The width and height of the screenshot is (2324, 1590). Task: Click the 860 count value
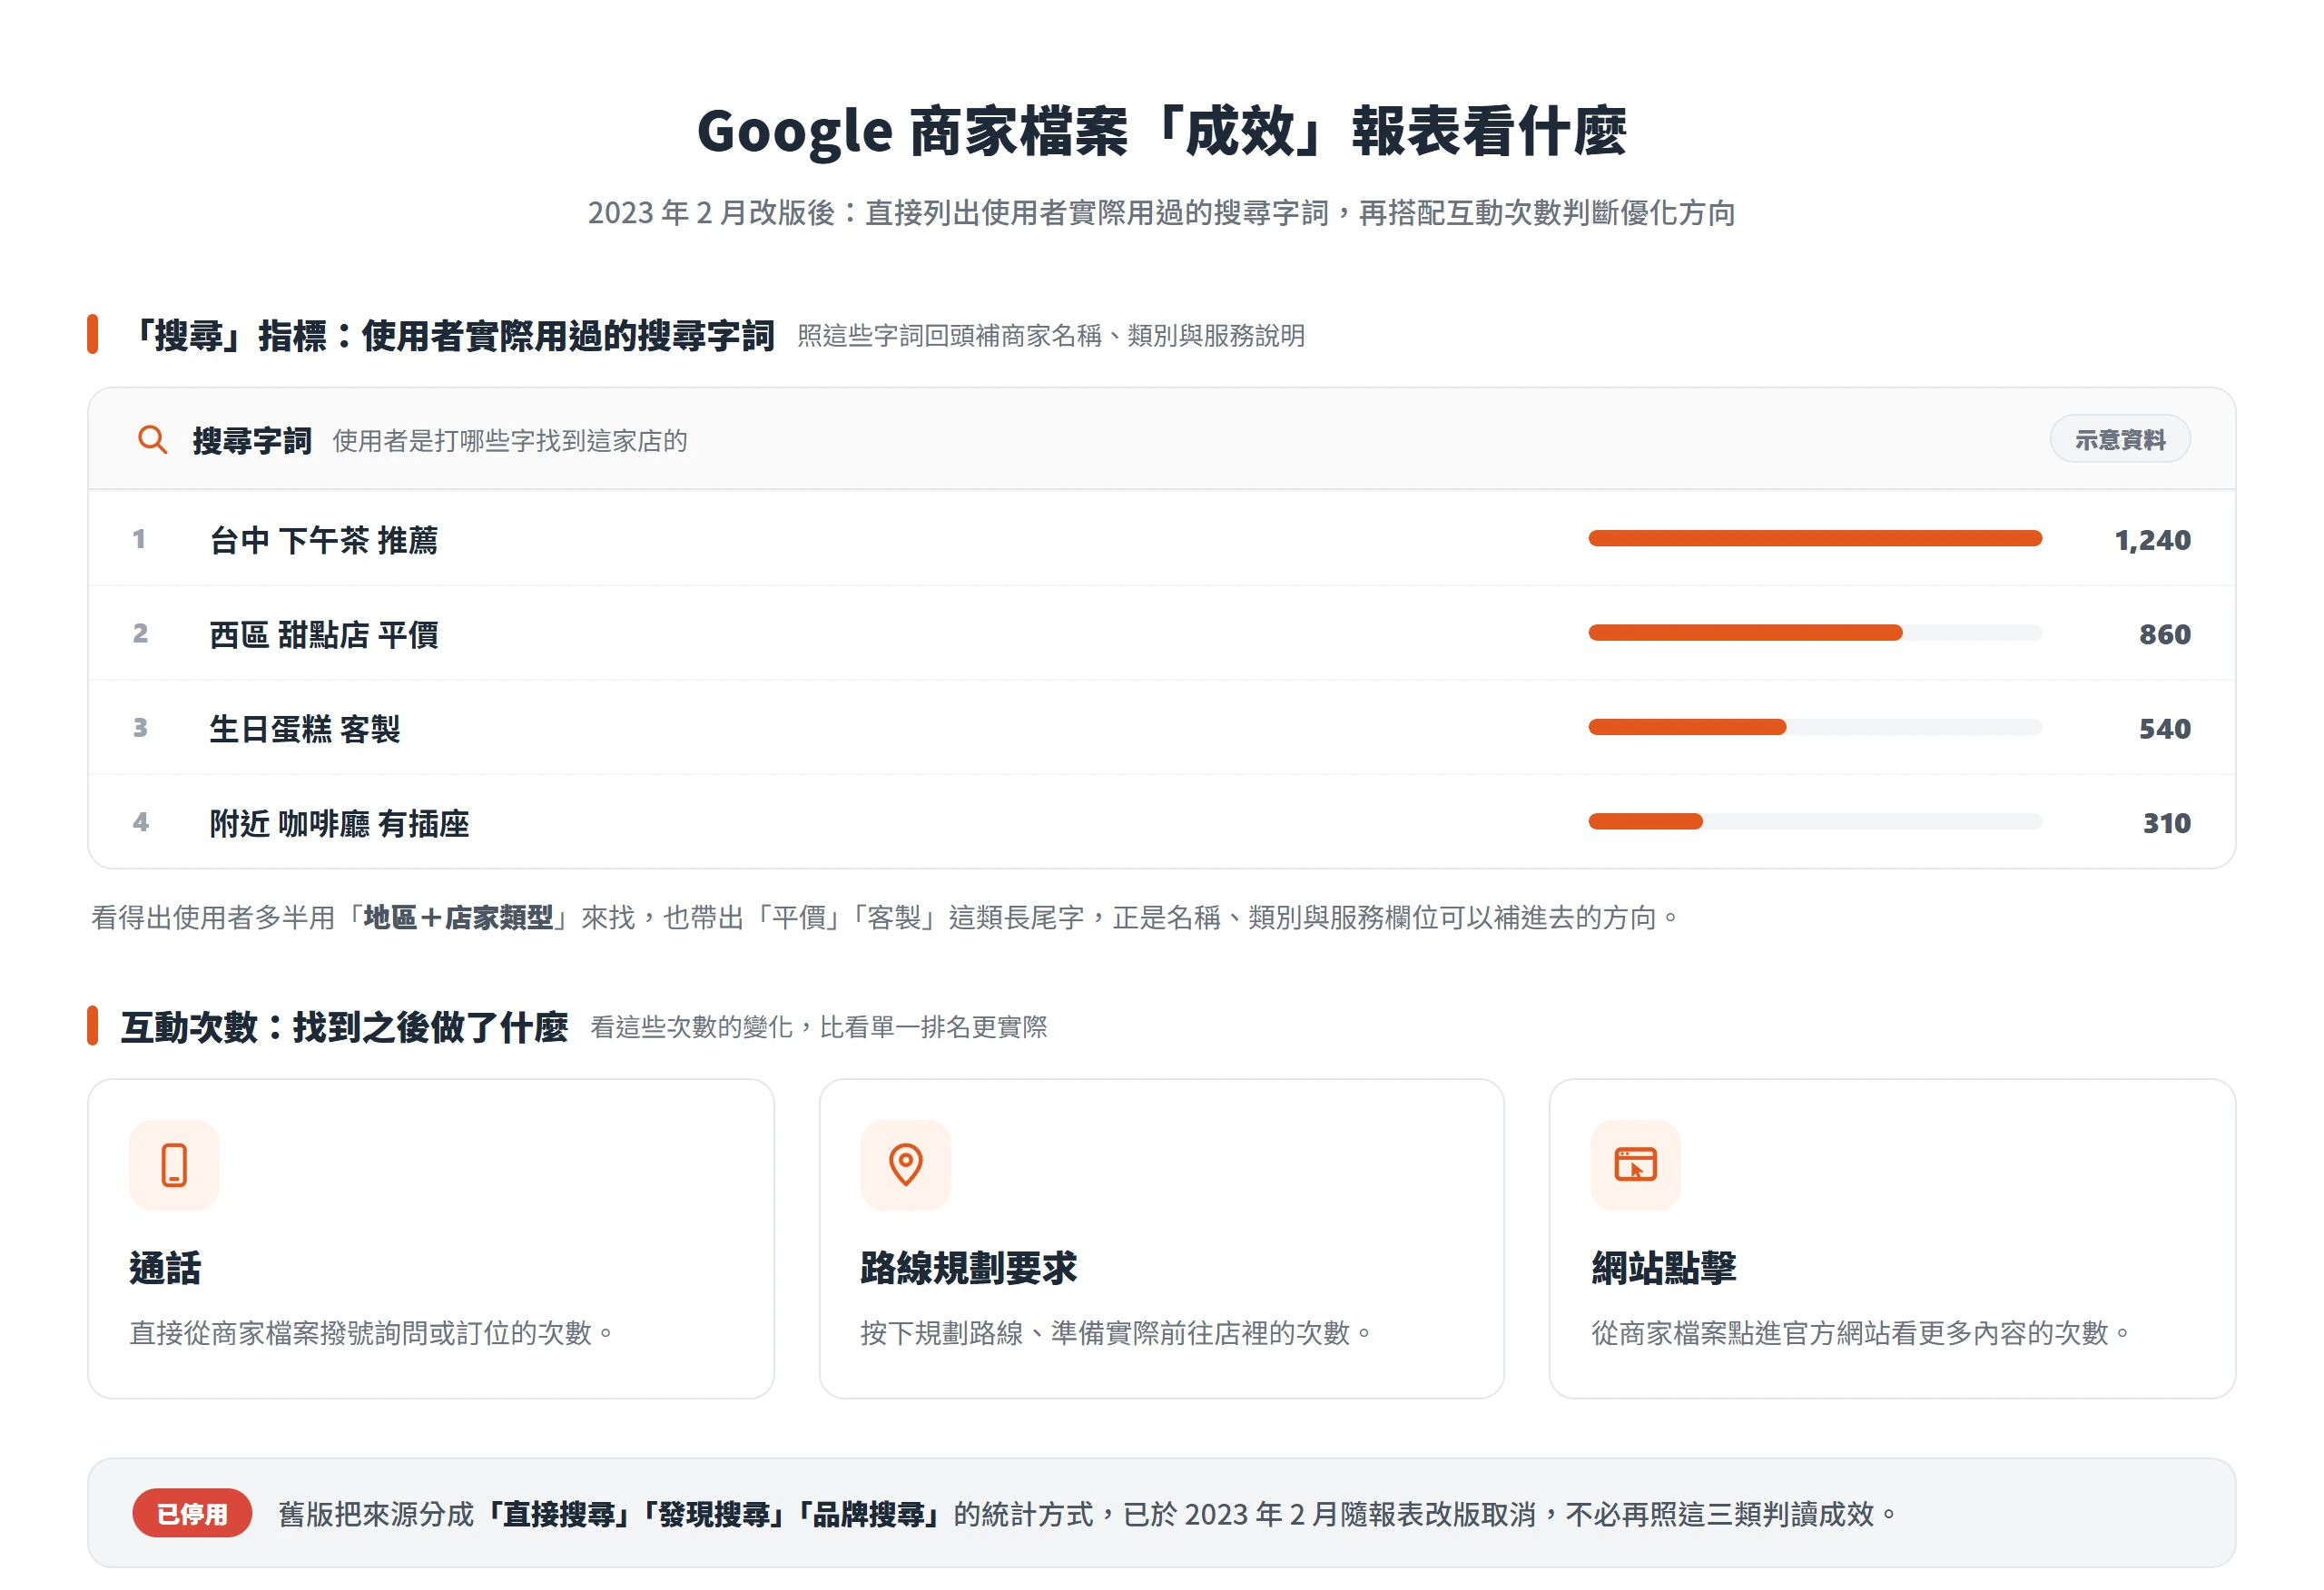click(x=2164, y=634)
